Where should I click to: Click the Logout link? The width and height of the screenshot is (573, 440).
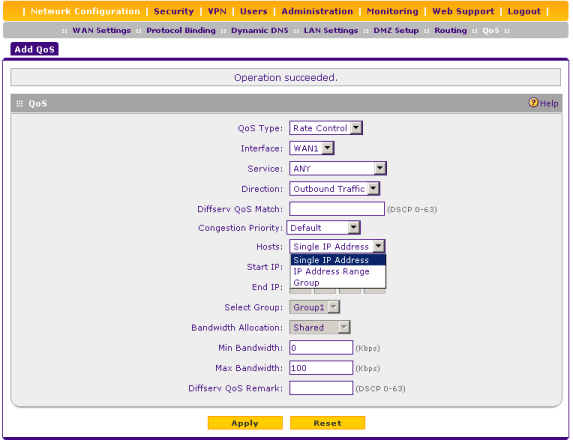click(524, 11)
